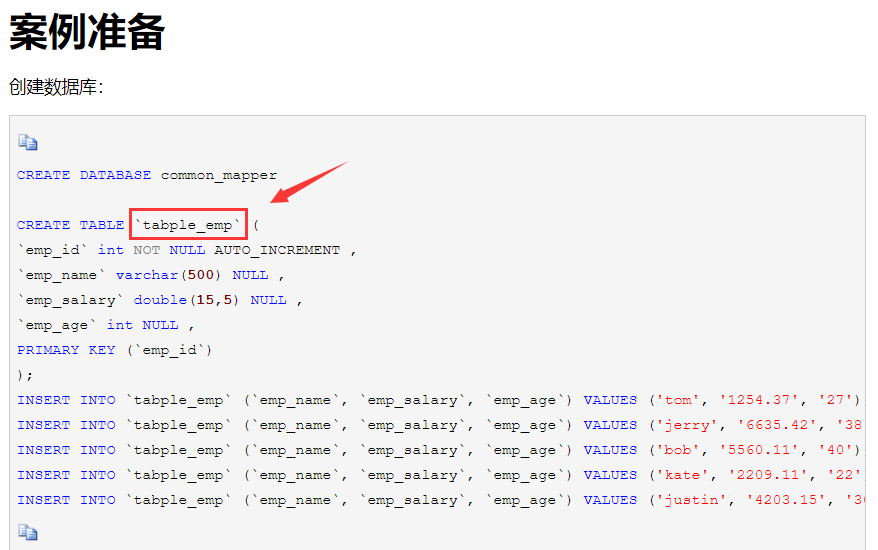Click the INSERT line with value 'kate'
The width and height of the screenshot is (878, 550).
(x=440, y=475)
